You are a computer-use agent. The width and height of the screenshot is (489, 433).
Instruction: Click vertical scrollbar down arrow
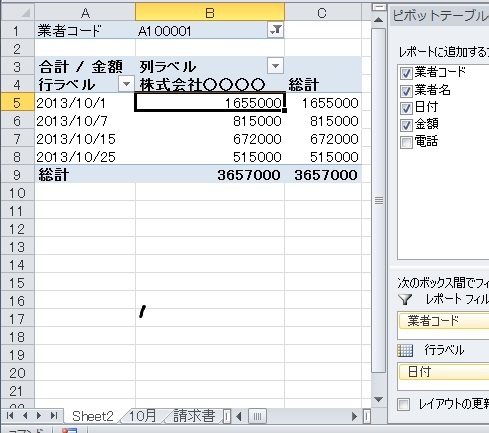(x=378, y=399)
